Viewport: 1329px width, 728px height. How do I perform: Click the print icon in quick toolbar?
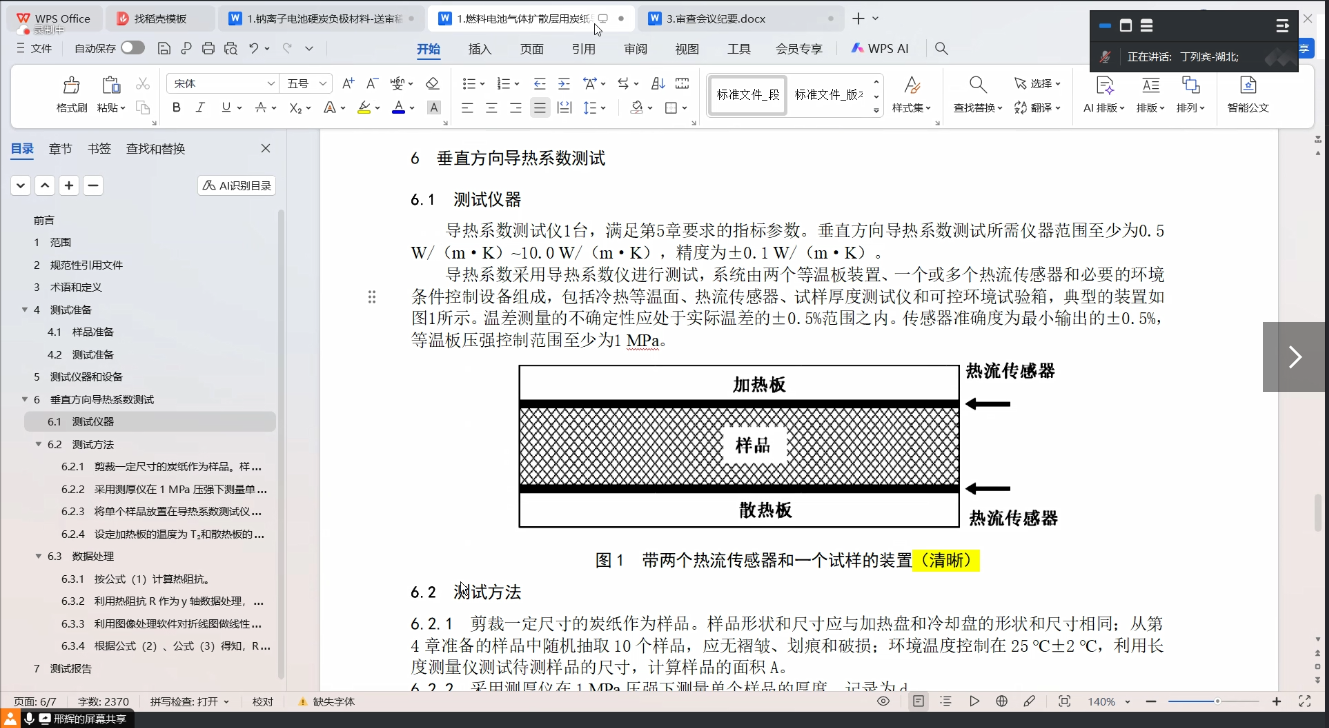tap(208, 48)
